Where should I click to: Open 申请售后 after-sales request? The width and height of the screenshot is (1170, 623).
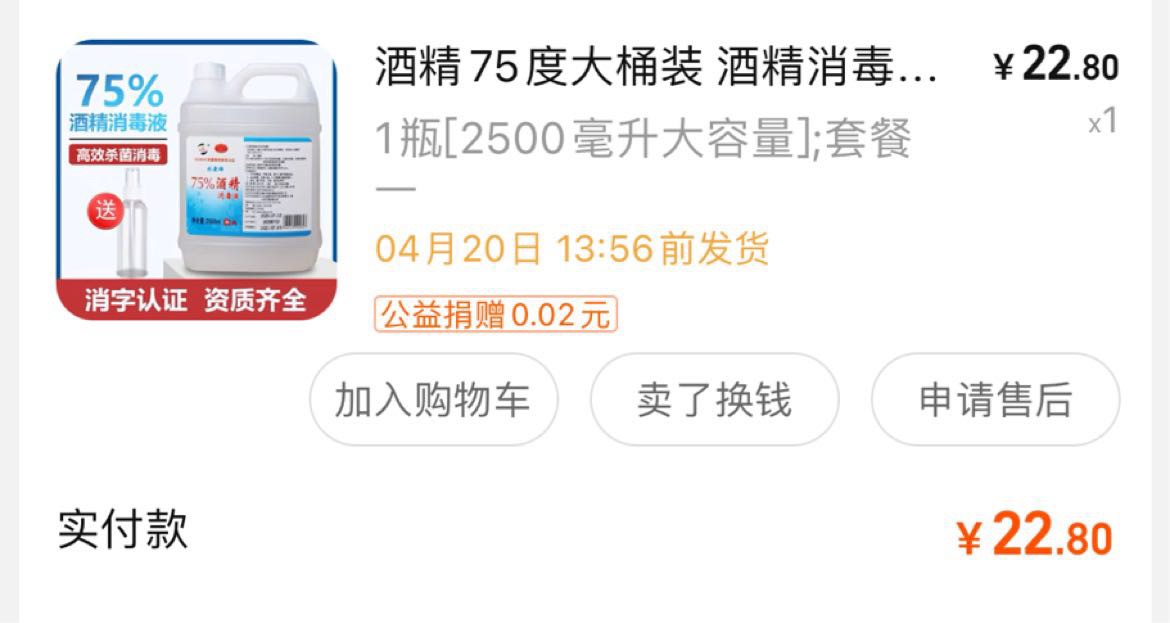click(x=995, y=400)
